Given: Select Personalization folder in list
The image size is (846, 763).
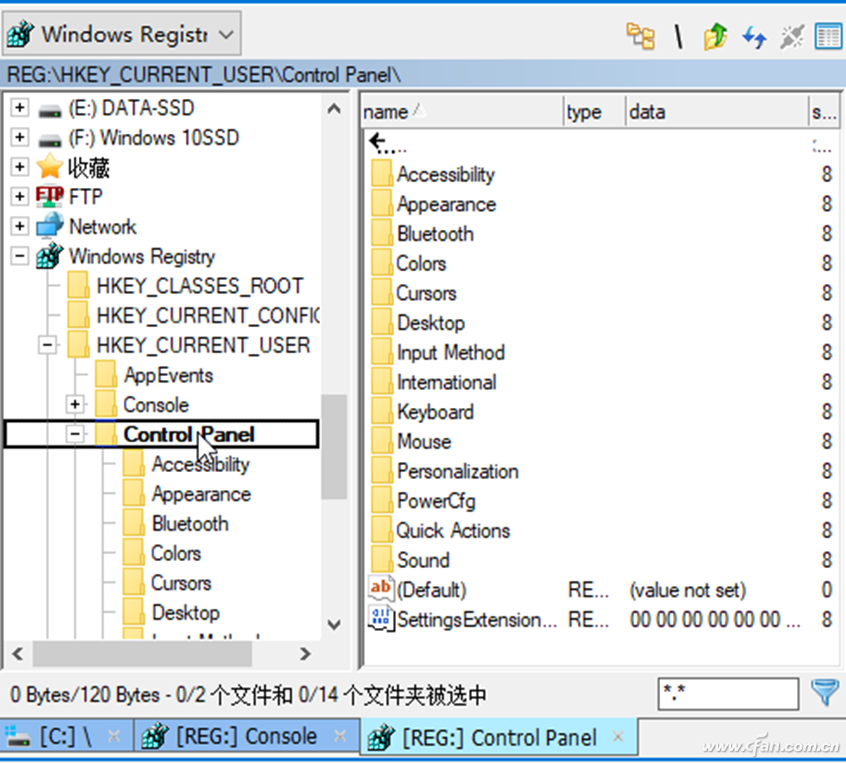Looking at the screenshot, I should click(x=458, y=471).
